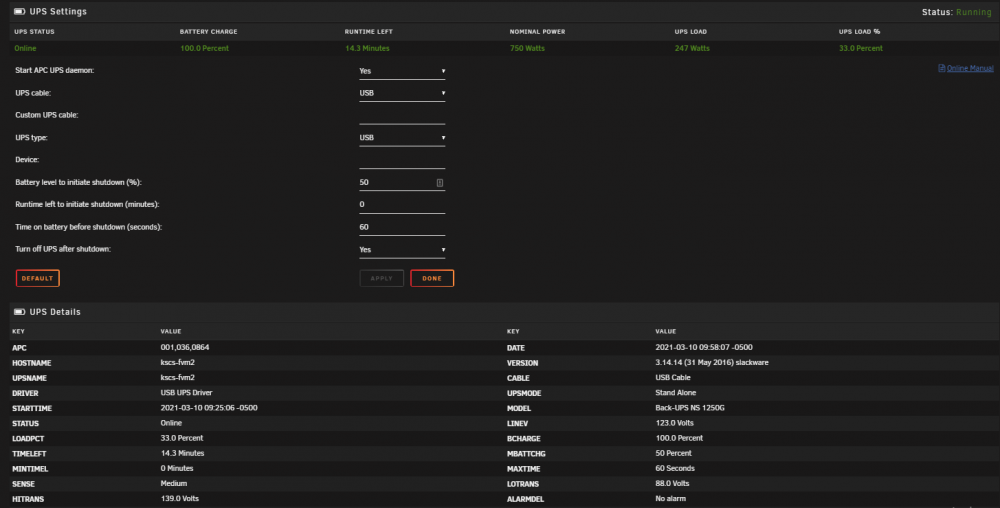1000x508 pixels.
Task: Click the TIMELEFT key
Action: (29, 454)
